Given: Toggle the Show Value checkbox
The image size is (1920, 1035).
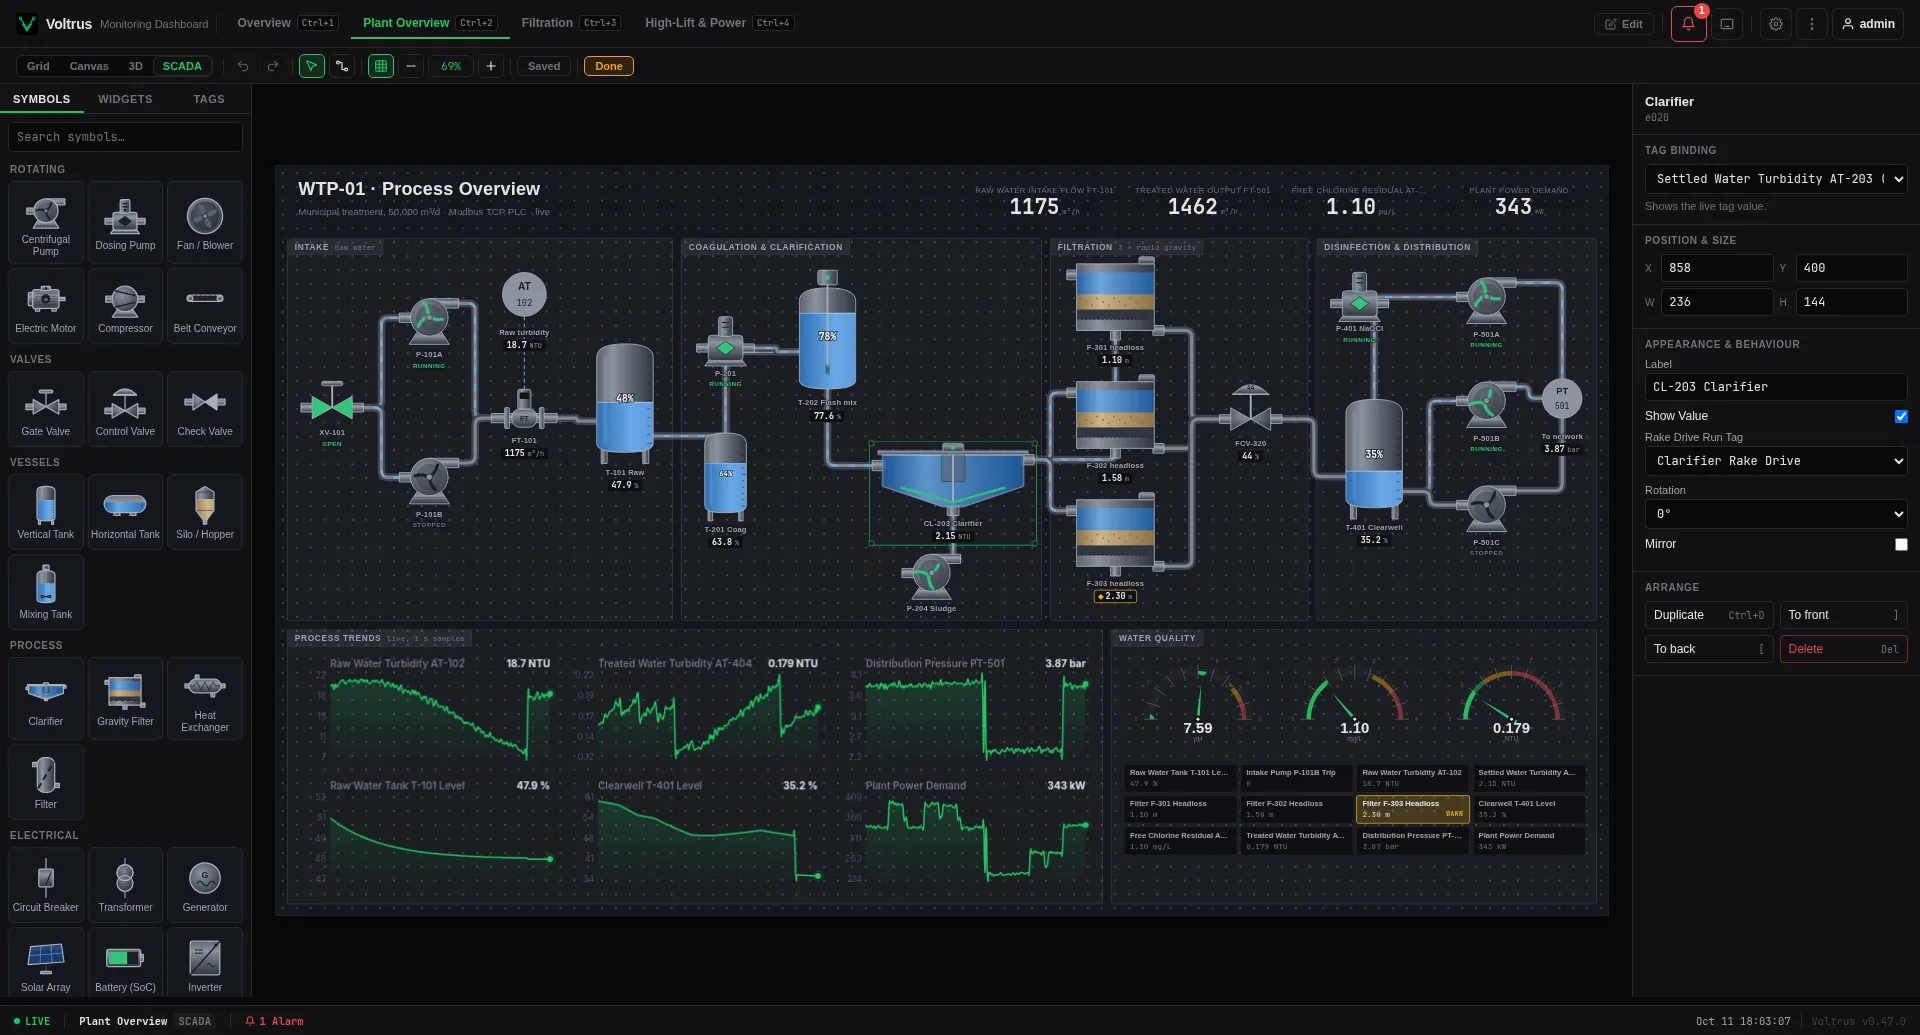Looking at the screenshot, I should [x=1901, y=416].
